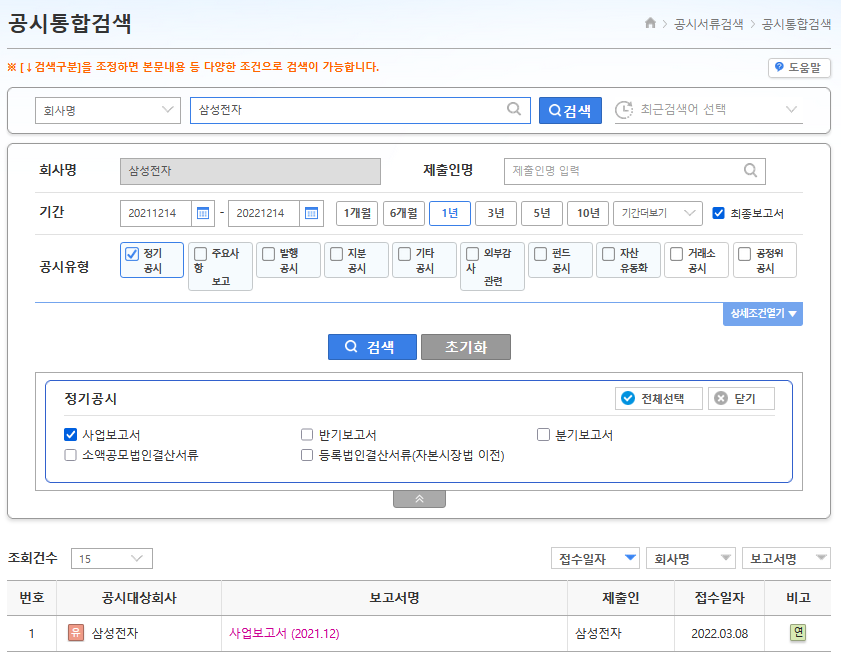Click end date field 20221214
Screen dimensions: 841x664
pyautogui.click(x=264, y=213)
